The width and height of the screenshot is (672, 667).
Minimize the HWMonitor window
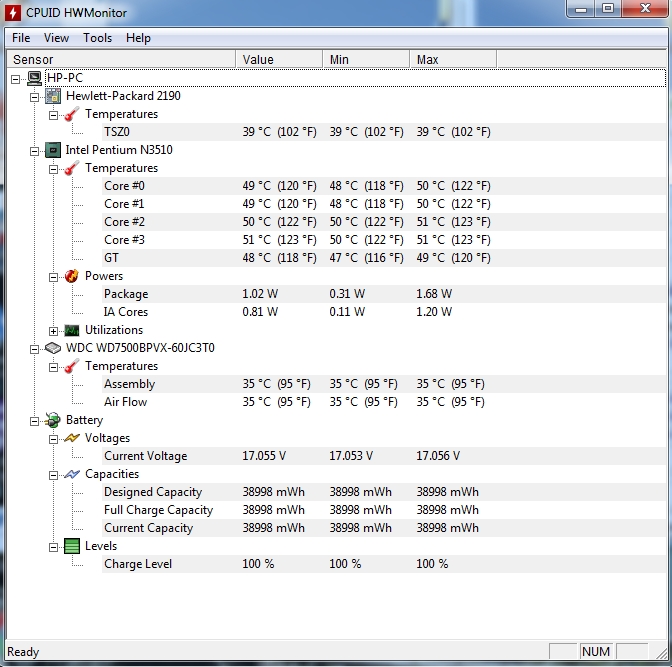click(x=581, y=9)
